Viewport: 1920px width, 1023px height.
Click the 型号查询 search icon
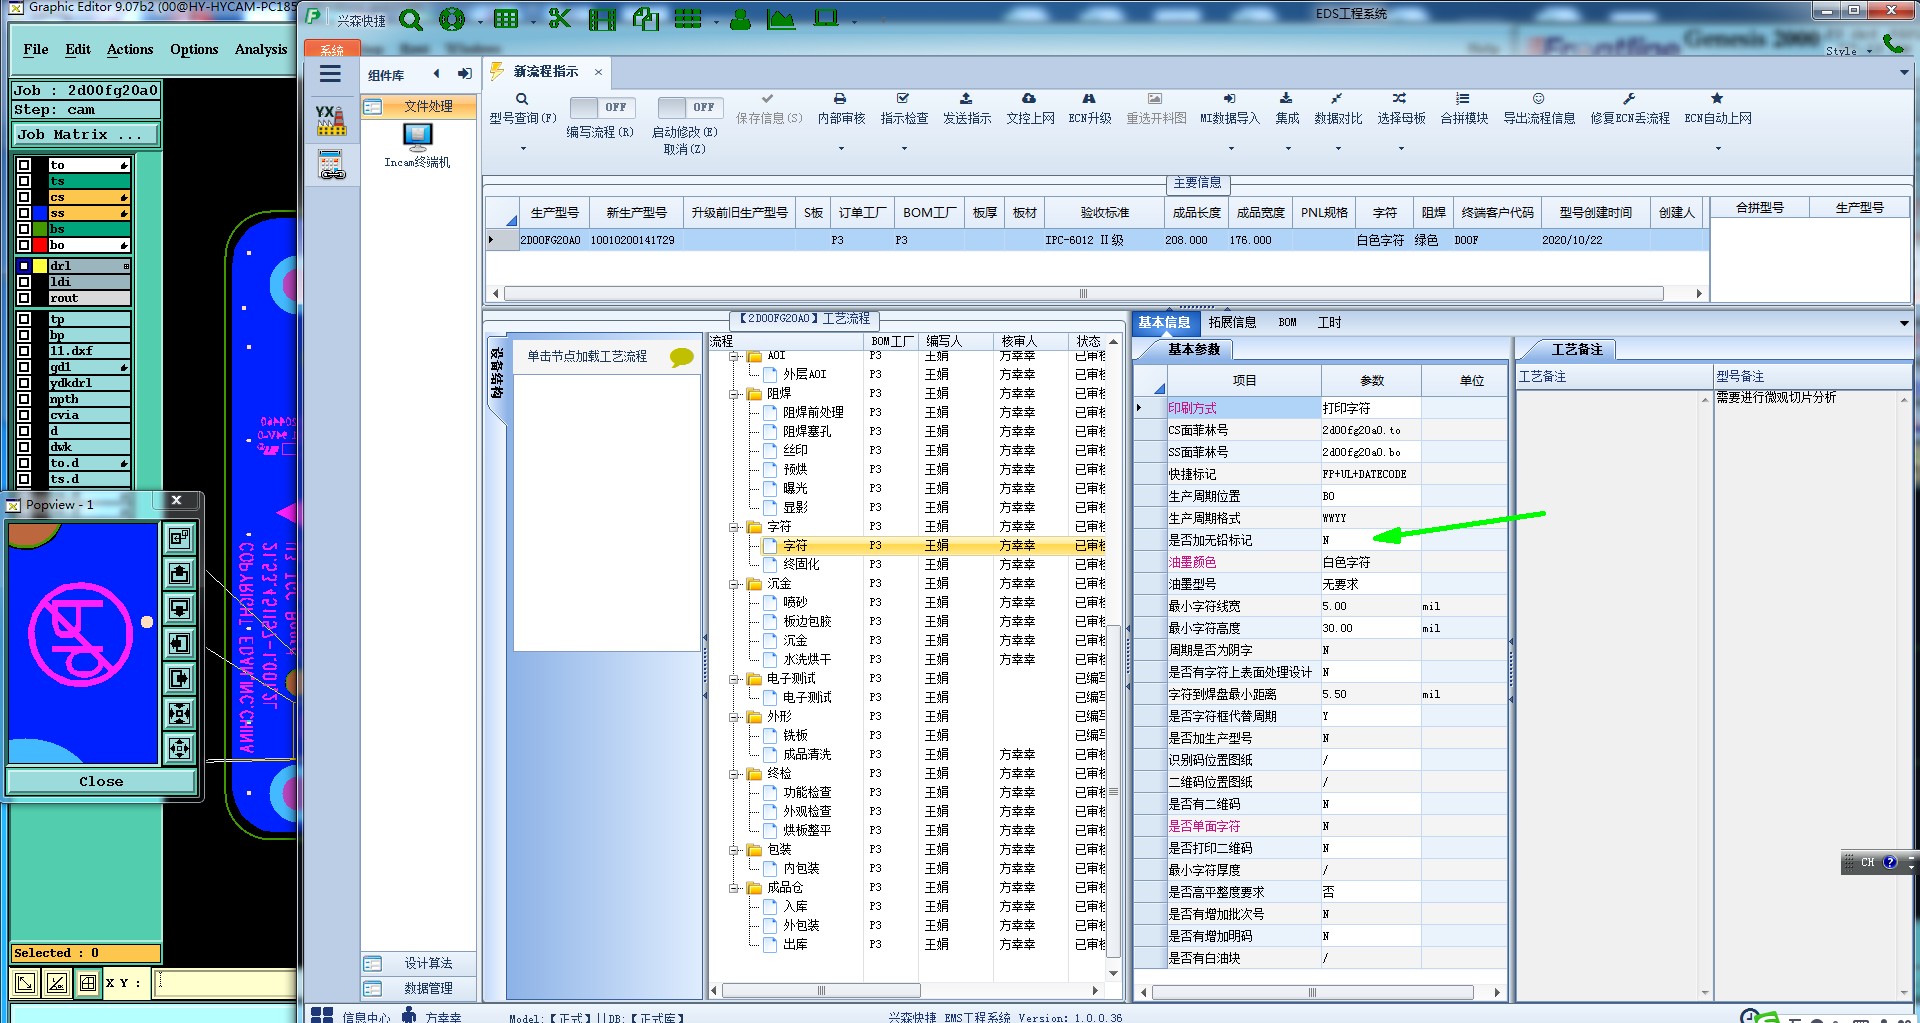(522, 99)
